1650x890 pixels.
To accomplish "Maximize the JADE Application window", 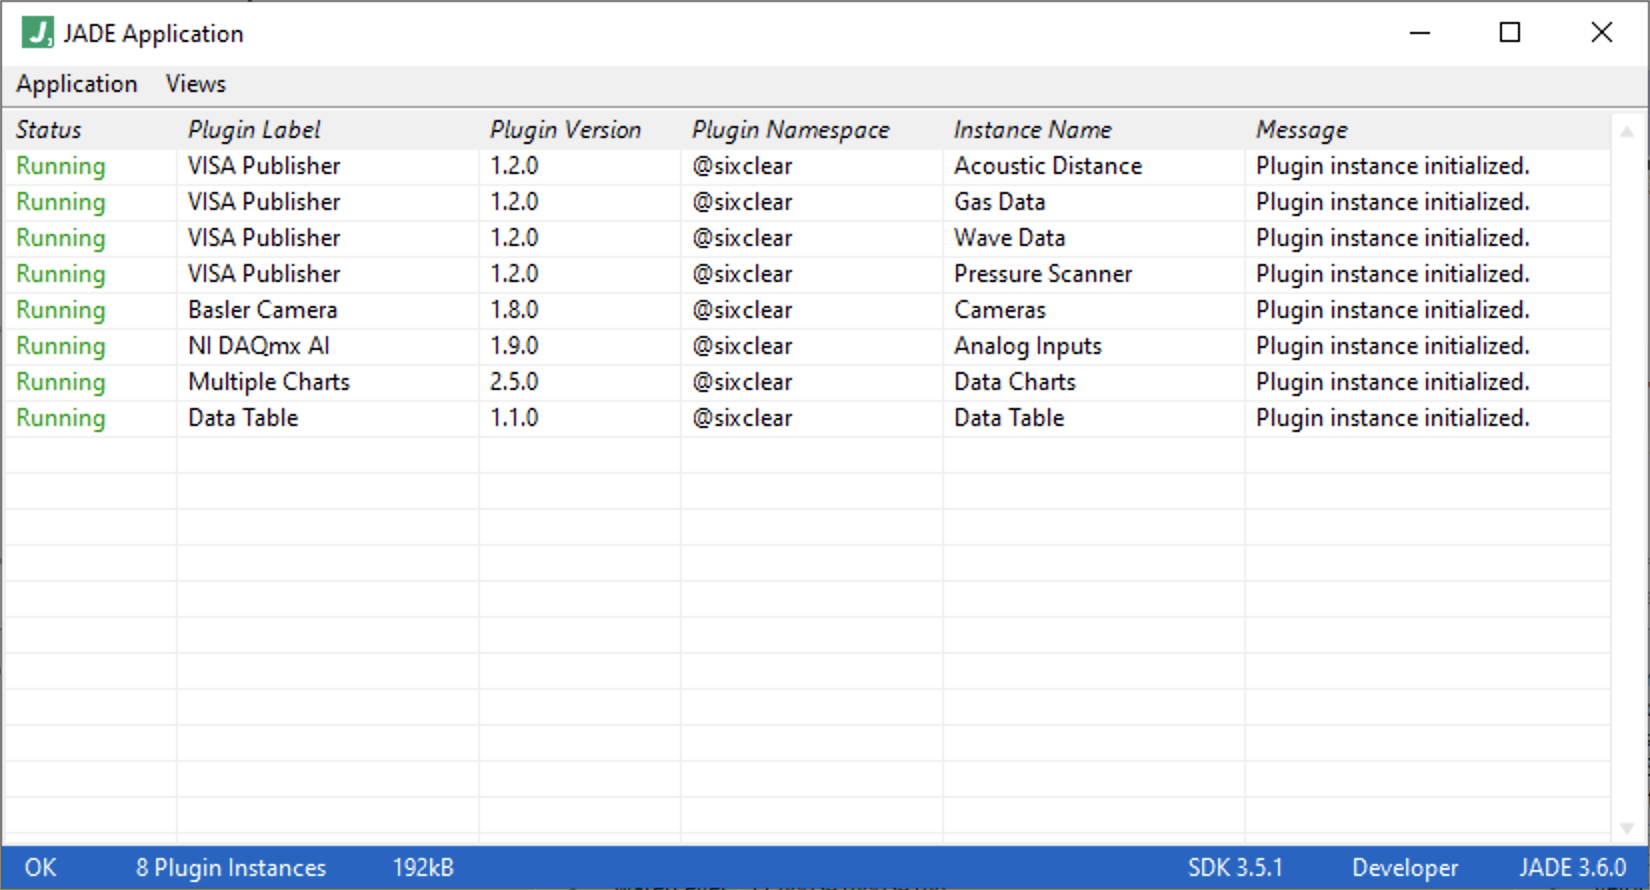I will pos(1510,33).
